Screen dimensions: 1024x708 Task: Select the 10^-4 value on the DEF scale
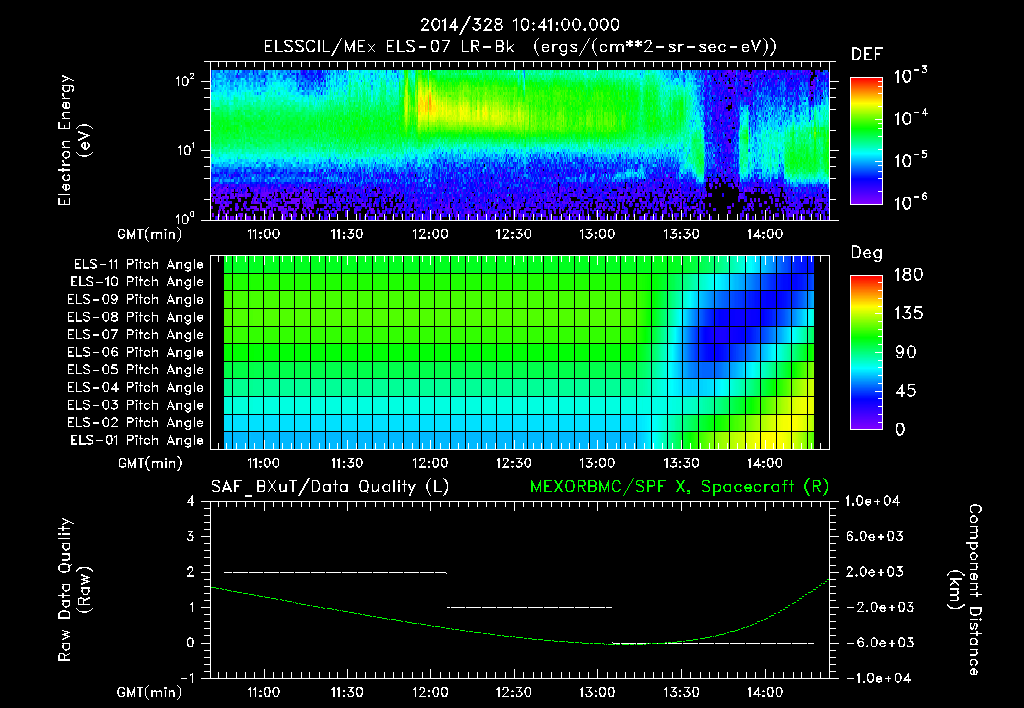pos(910,118)
